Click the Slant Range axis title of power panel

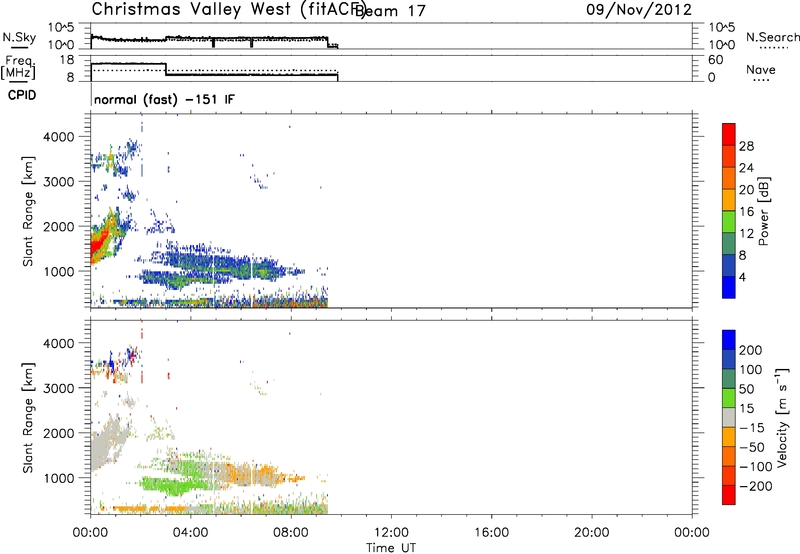28,211
